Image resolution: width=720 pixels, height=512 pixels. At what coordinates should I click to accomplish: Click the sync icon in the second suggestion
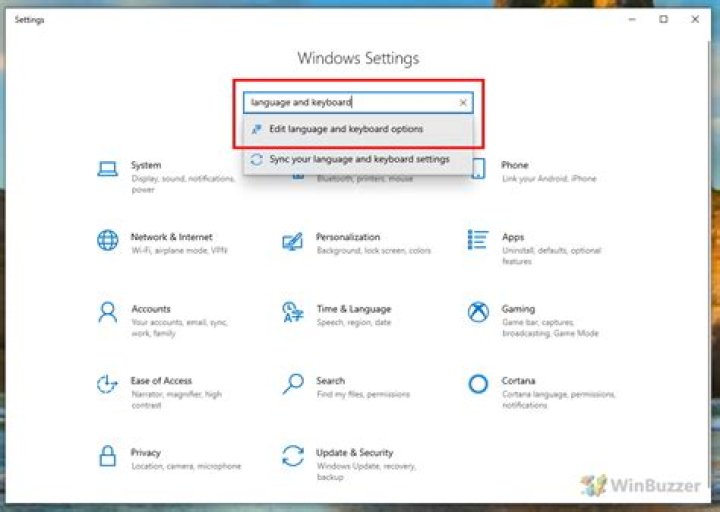pyautogui.click(x=256, y=159)
